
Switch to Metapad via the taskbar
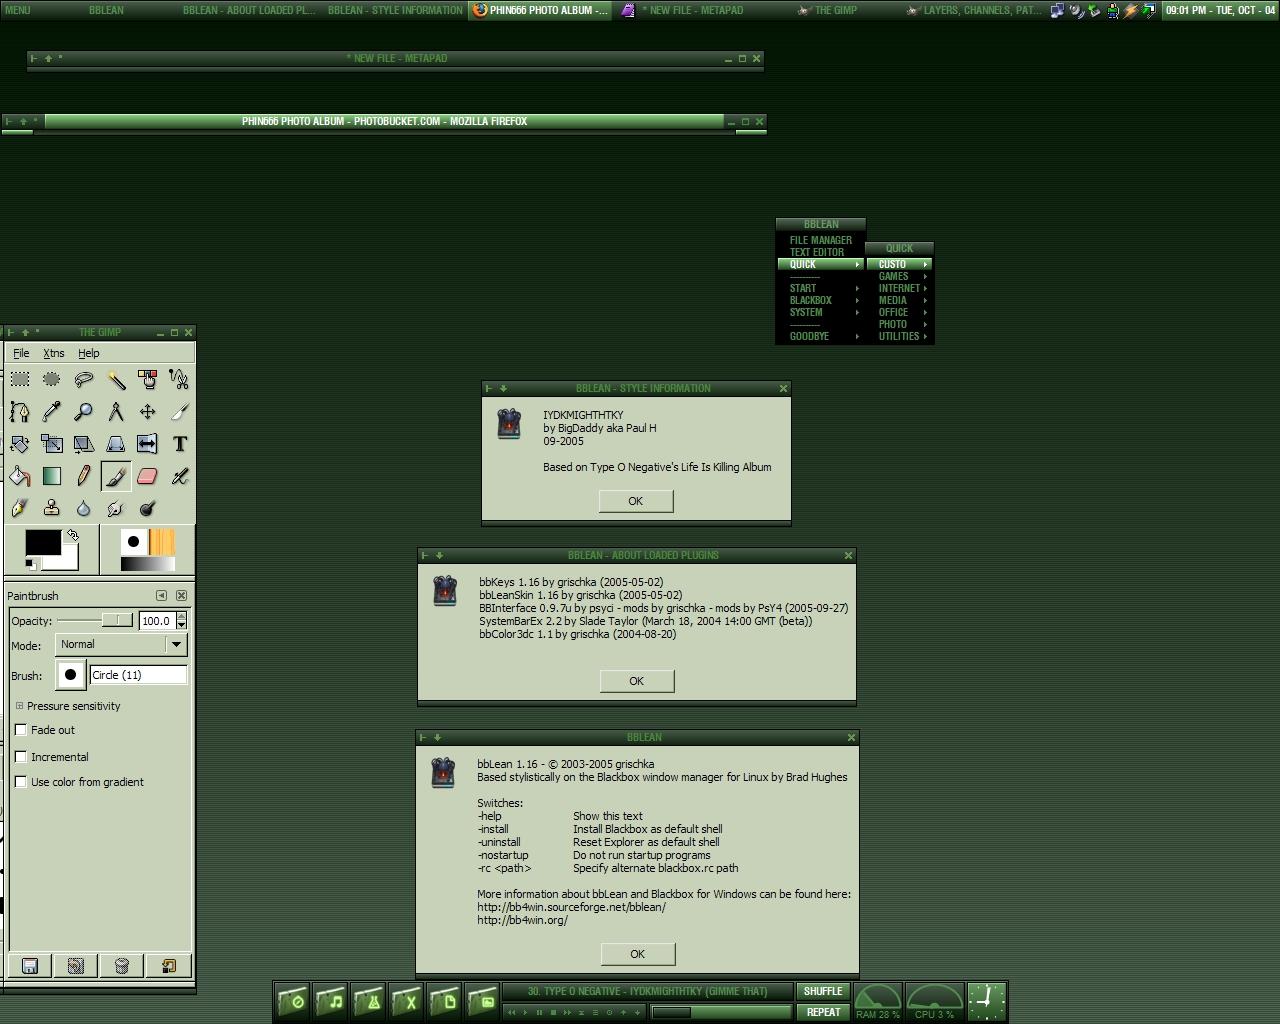pyautogui.click(x=684, y=10)
